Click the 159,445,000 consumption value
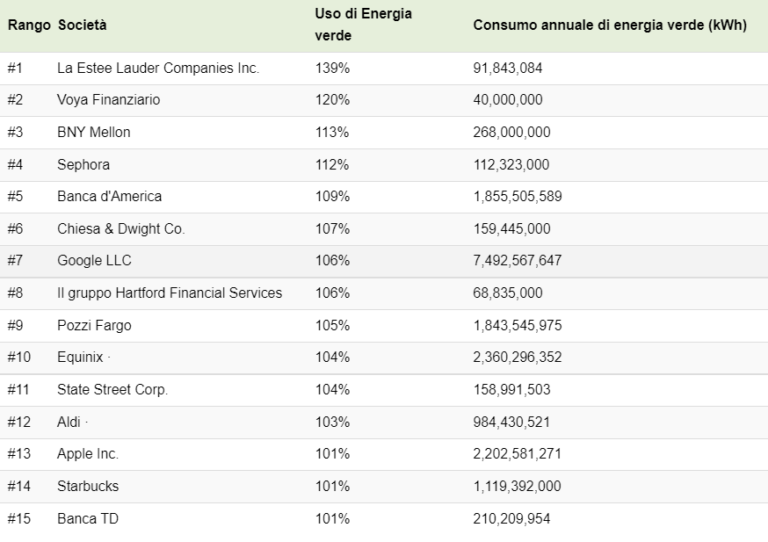Image resolution: width=768 pixels, height=542 pixels. click(x=511, y=229)
